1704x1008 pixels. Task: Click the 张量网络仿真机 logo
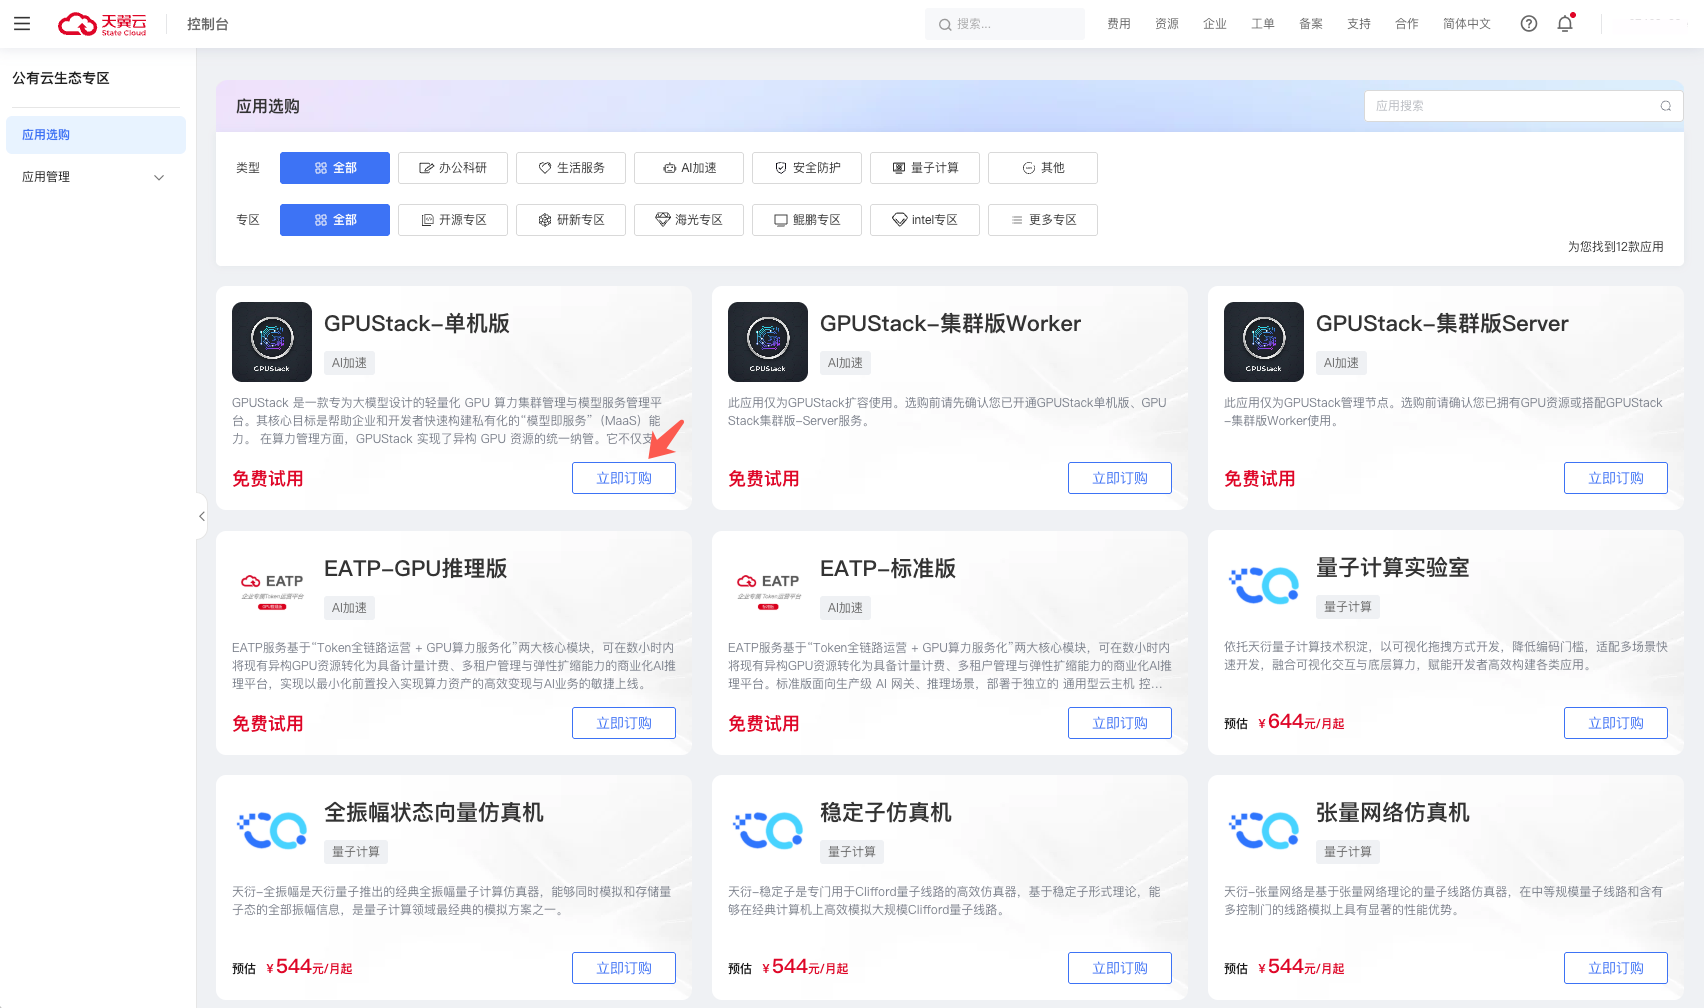1264,831
